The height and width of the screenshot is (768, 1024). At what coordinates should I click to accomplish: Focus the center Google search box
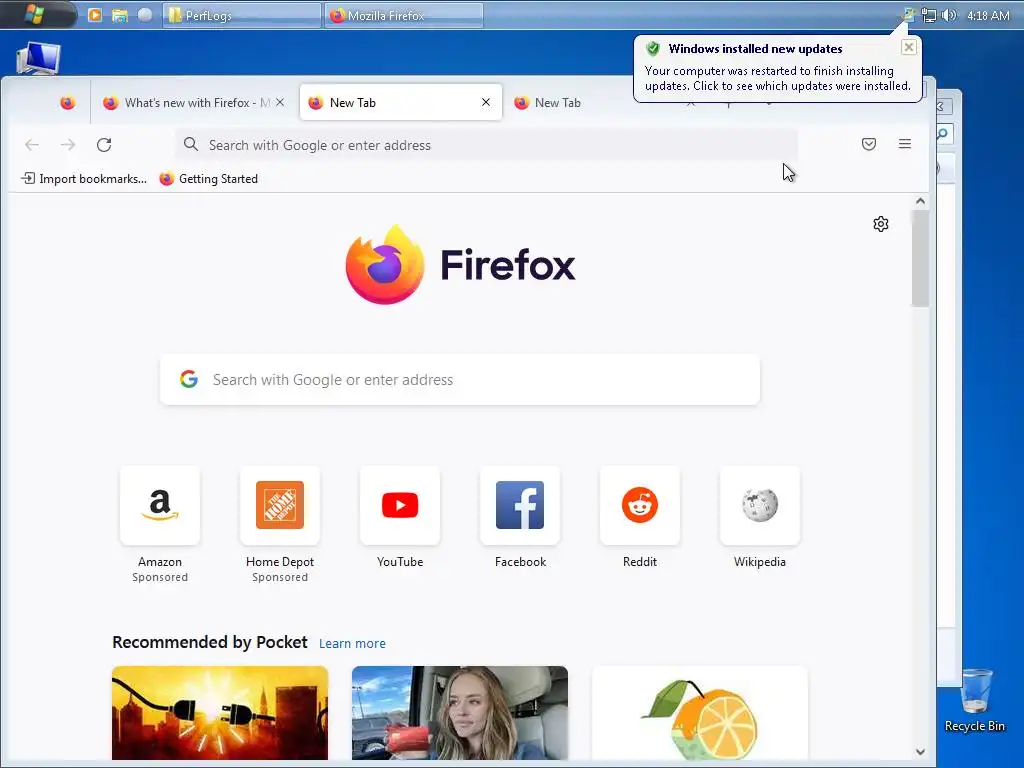point(460,379)
